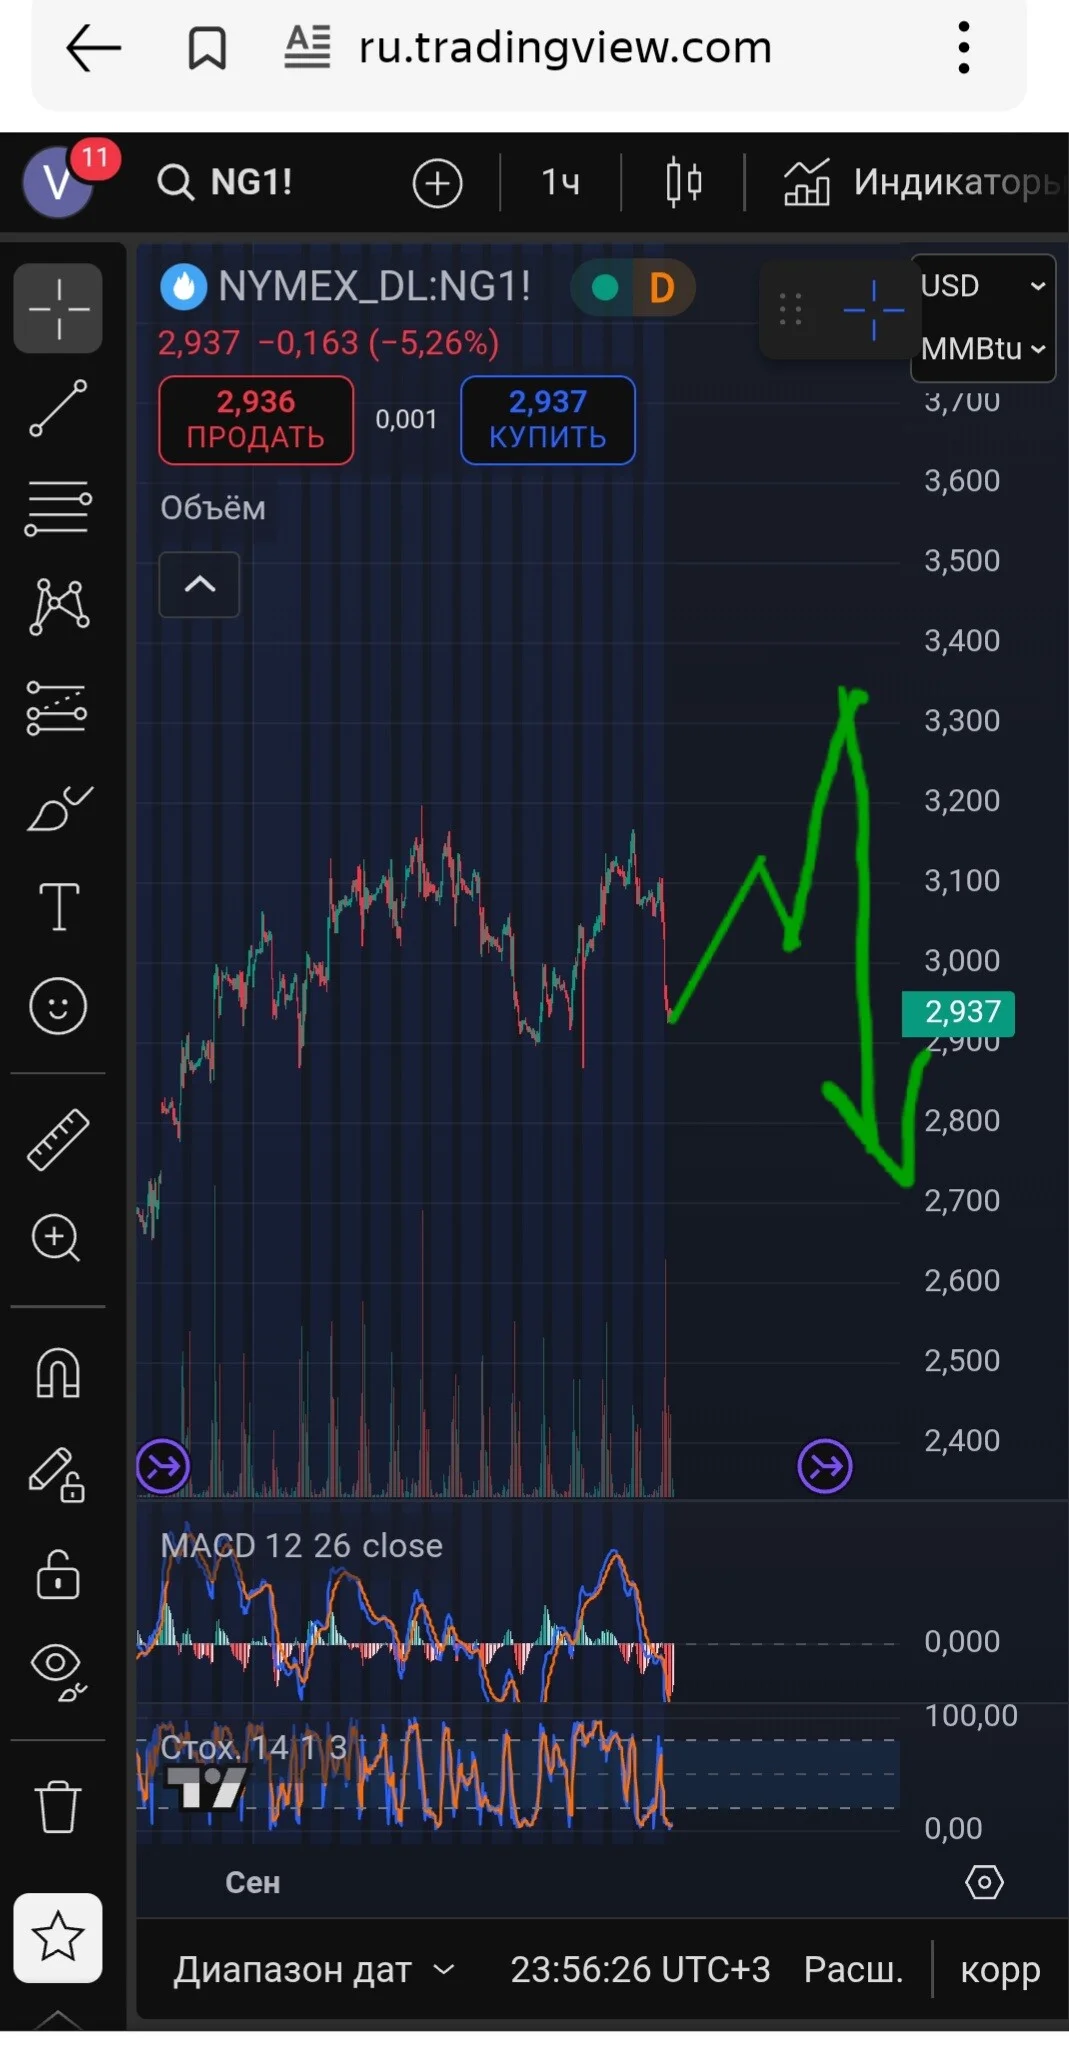Delete drawings with the trash icon

(58, 1806)
